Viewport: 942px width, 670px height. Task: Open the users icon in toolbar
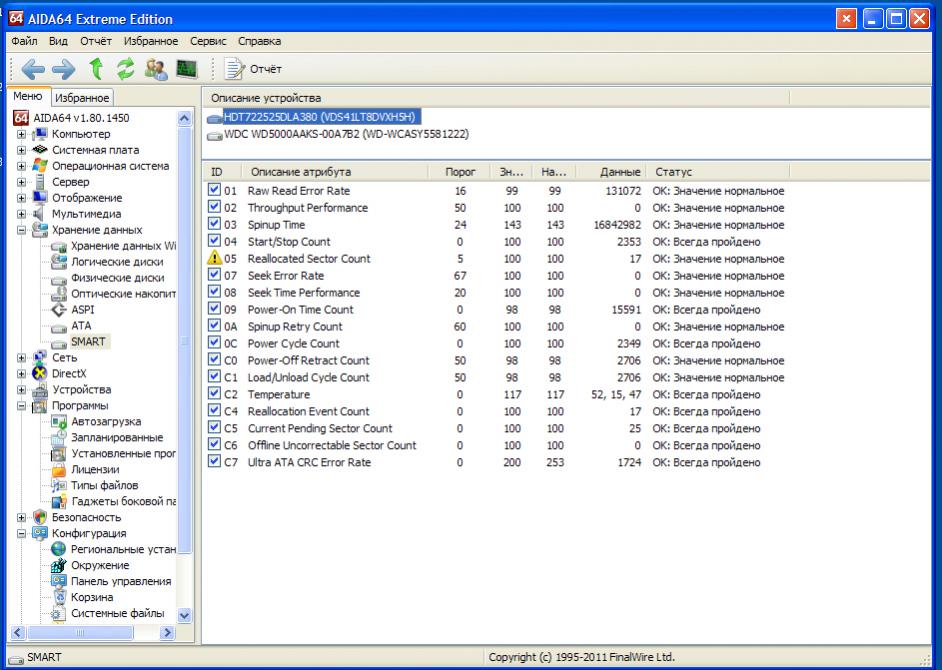point(155,68)
